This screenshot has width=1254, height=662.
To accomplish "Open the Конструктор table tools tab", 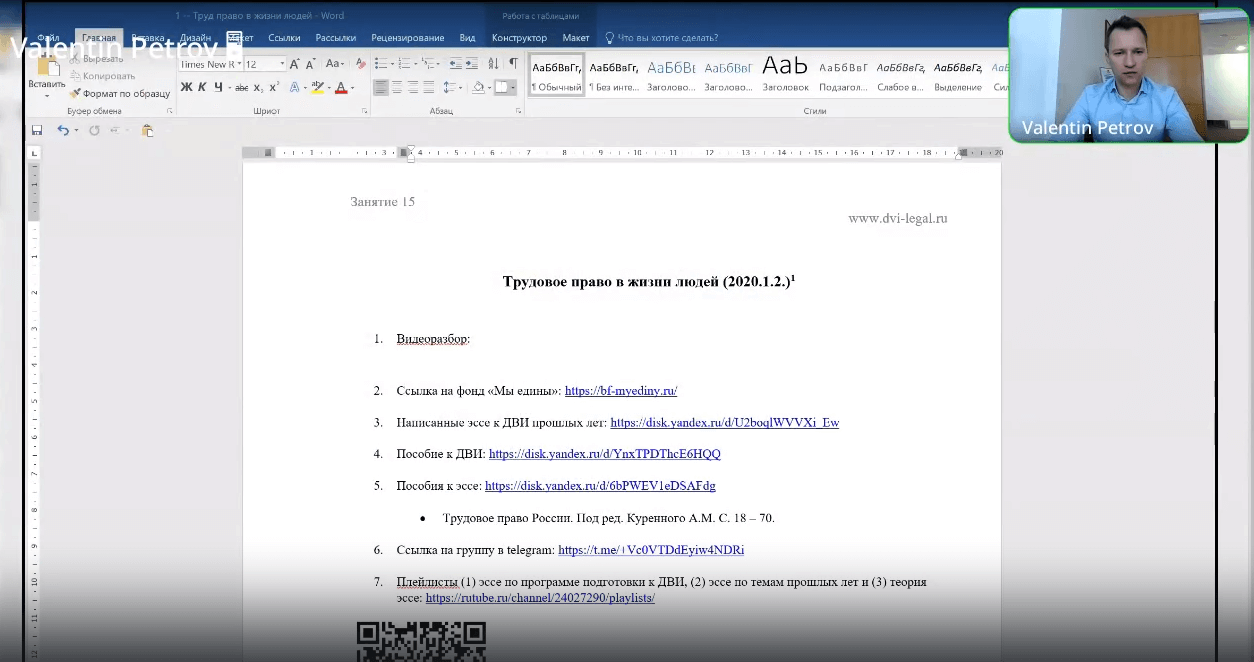I will (519, 38).
